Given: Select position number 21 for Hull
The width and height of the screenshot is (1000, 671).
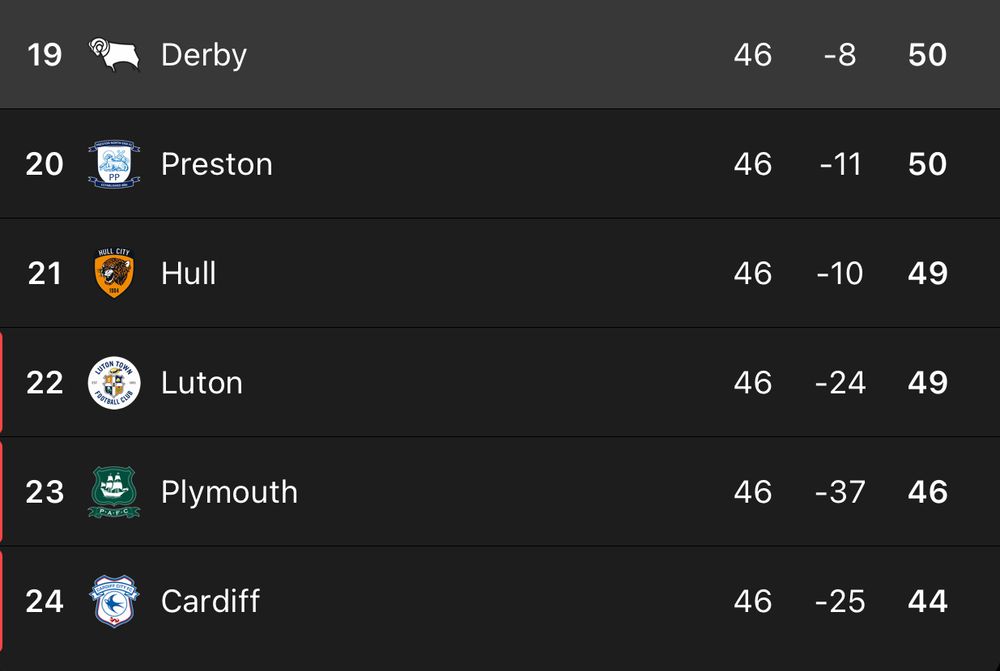Looking at the screenshot, I should 44,273.
